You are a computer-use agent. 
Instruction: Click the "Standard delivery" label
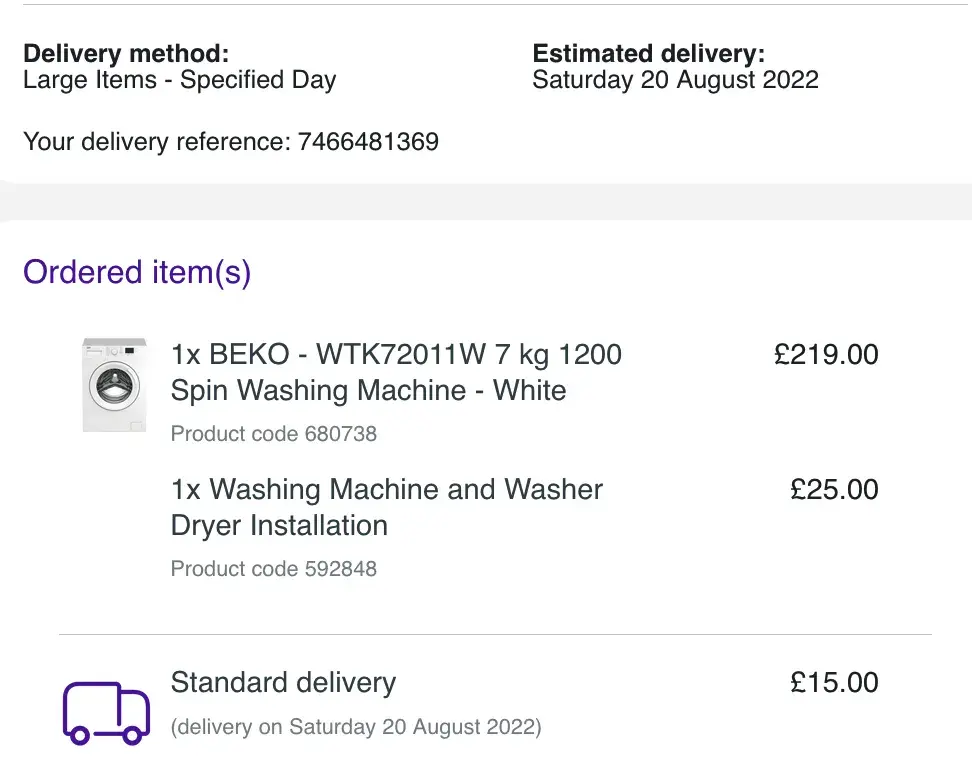tap(283, 682)
